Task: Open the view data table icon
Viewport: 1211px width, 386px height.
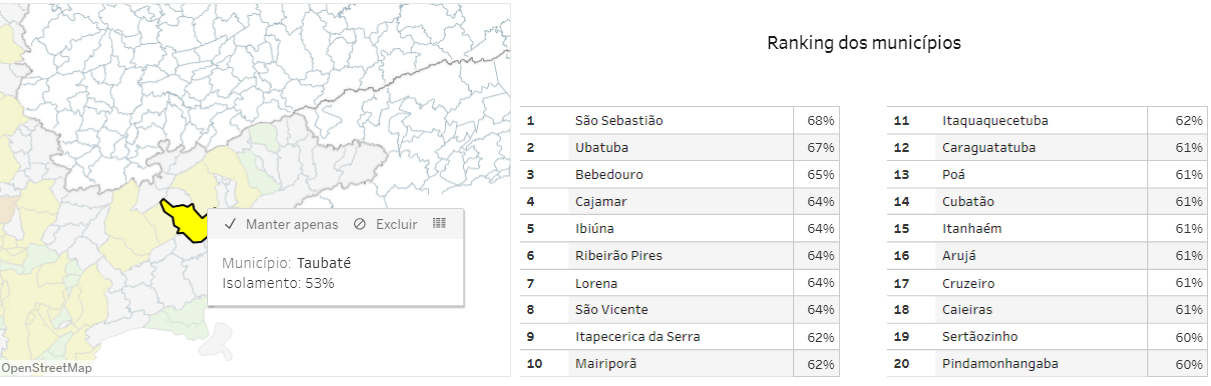Action: click(x=439, y=224)
